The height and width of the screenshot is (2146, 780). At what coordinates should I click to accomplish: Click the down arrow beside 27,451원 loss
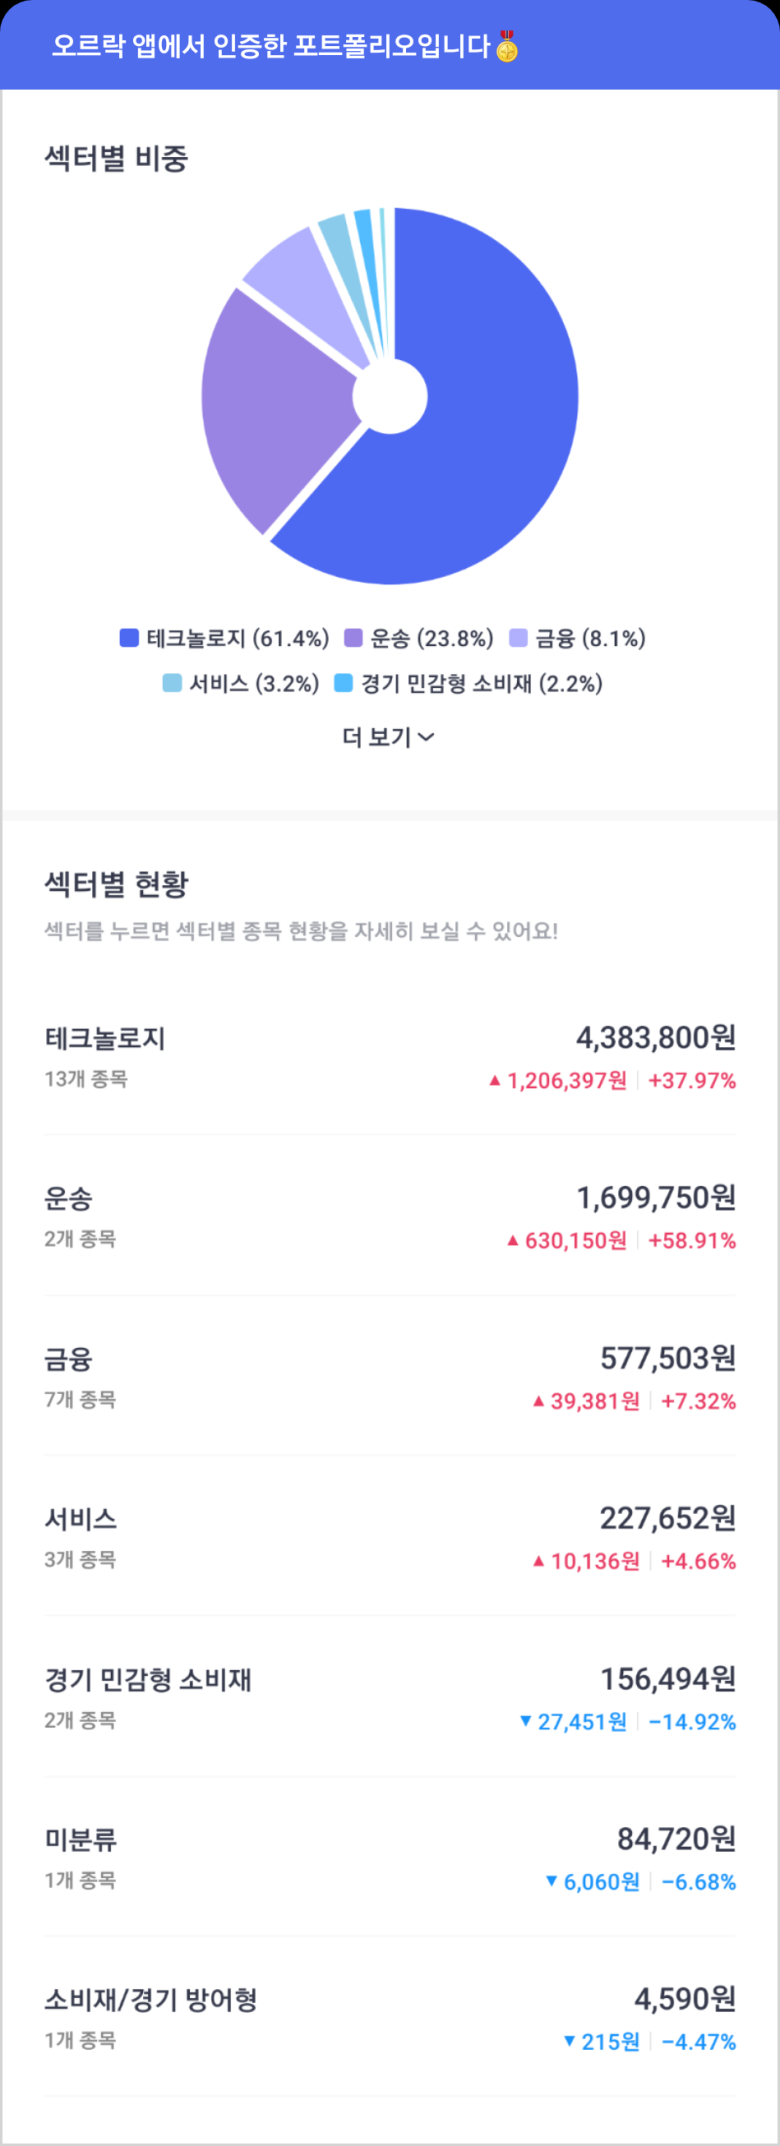pos(525,1721)
